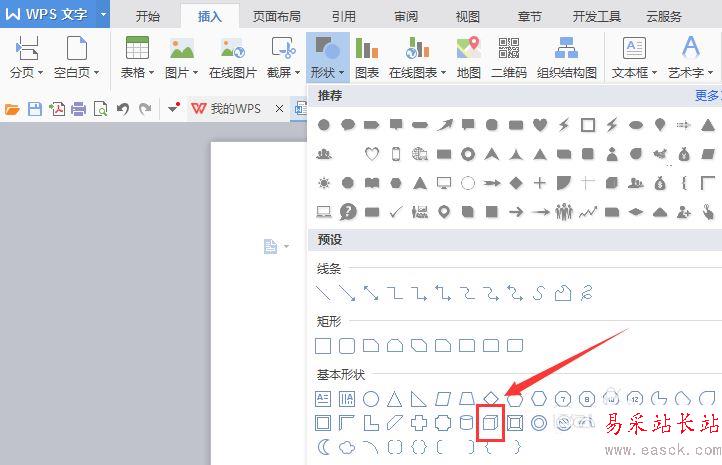Screen dimensions: 722x465
Task: Switch to the 章节 tab
Action: (x=530, y=17)
